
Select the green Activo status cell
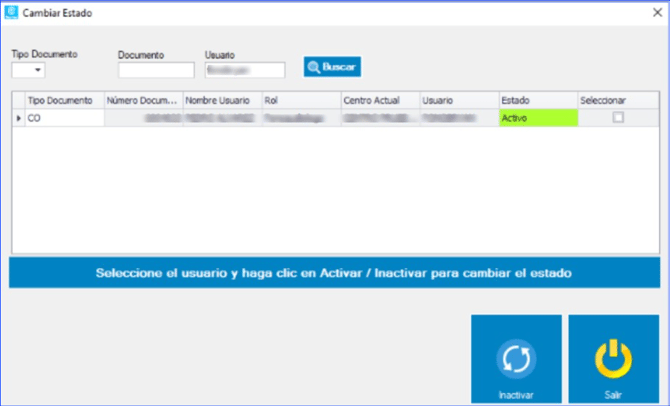pyautogui.click(x=537, y=118)
